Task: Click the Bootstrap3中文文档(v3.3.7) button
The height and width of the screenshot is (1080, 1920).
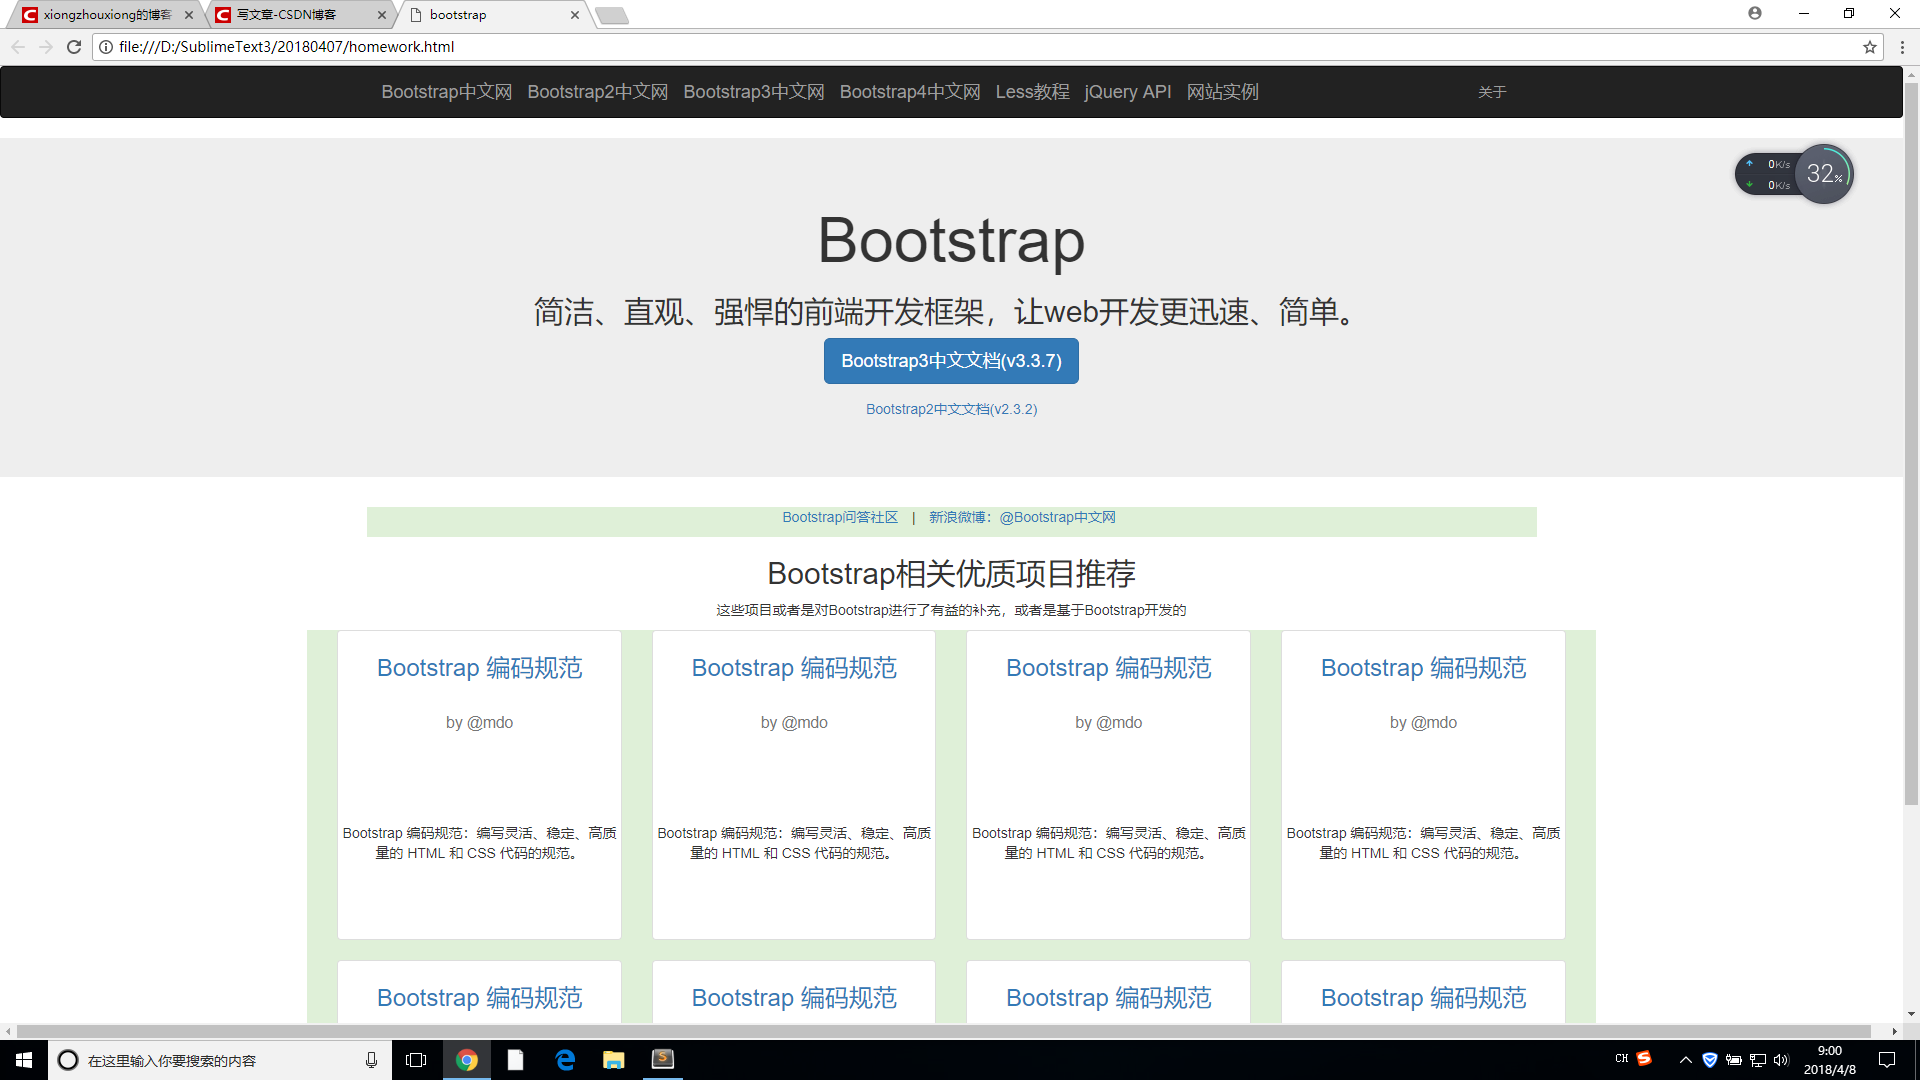Action: (951, 361)
